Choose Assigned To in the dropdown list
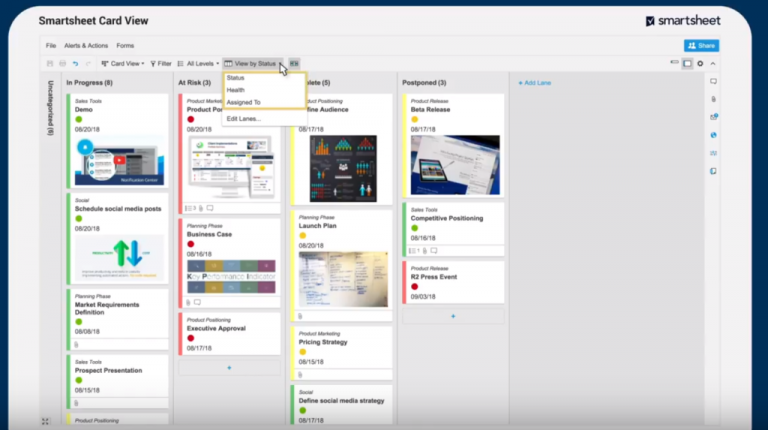Image resolution: width=768 pixels, height=430 pixels. coord(243,102)
